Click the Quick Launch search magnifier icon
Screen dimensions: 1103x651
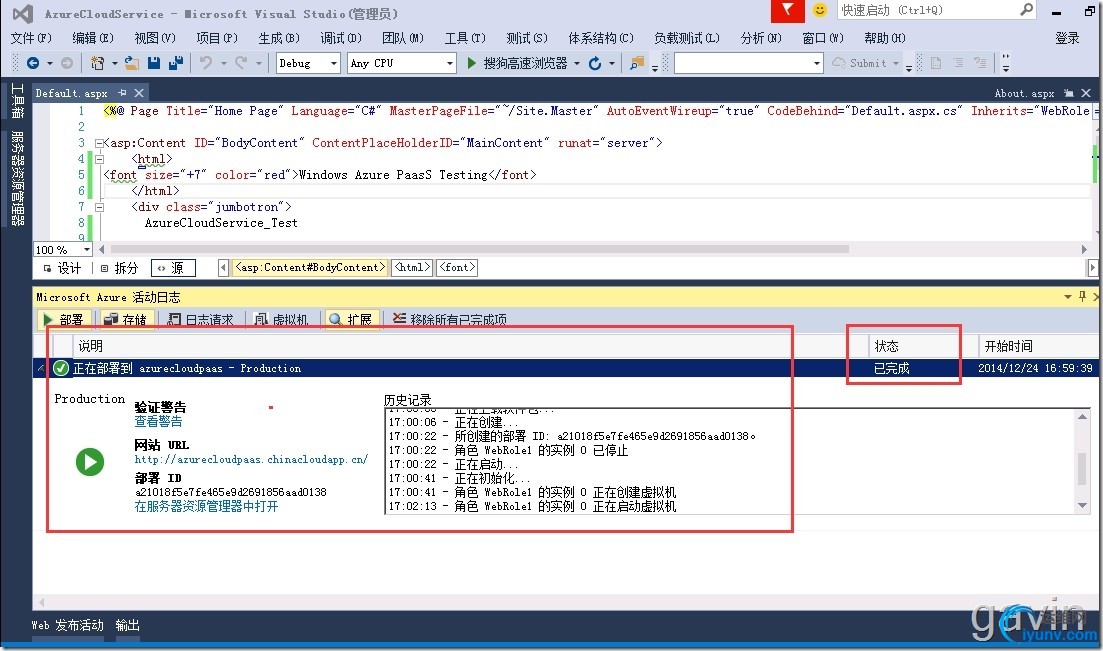[1026, 10]
